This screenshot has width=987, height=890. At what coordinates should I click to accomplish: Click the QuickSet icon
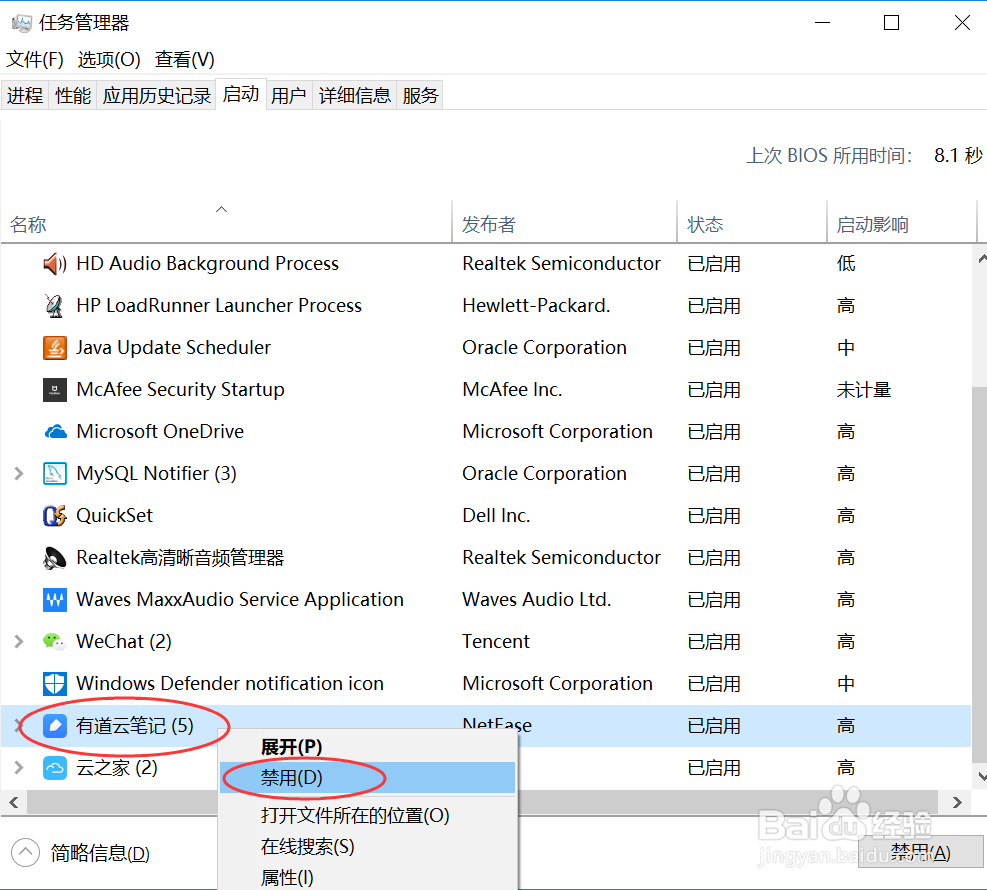pyautogui.click(x=55, y=515)
